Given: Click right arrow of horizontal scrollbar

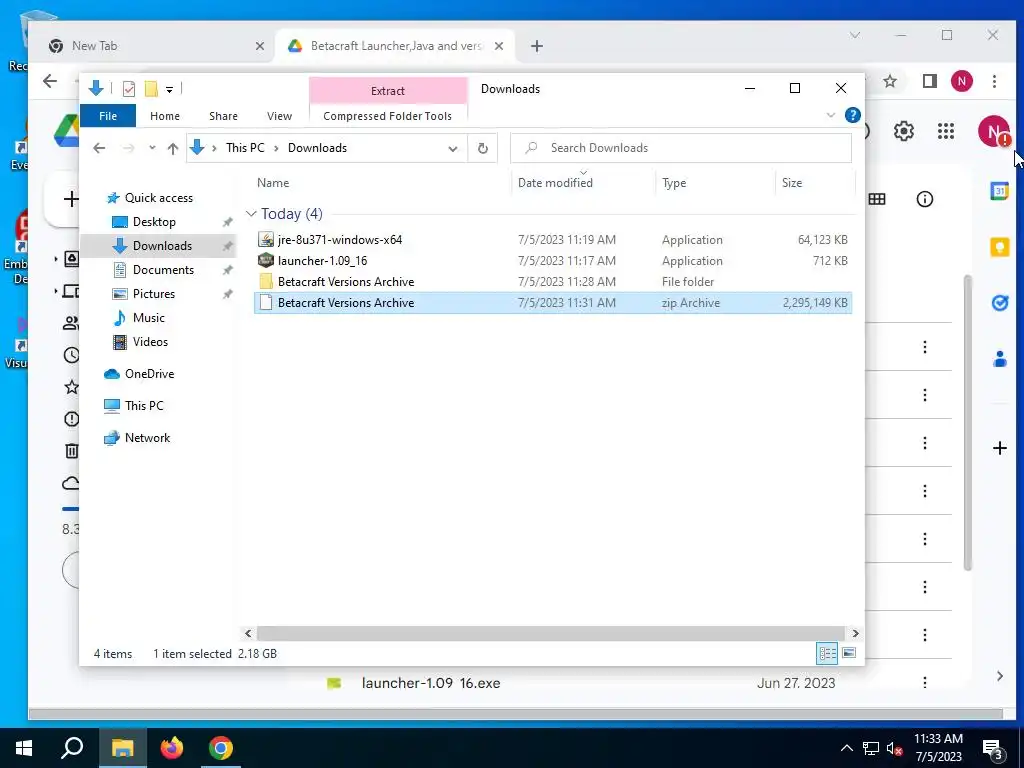Looking at the screenshot, I should tap(855, 633).
